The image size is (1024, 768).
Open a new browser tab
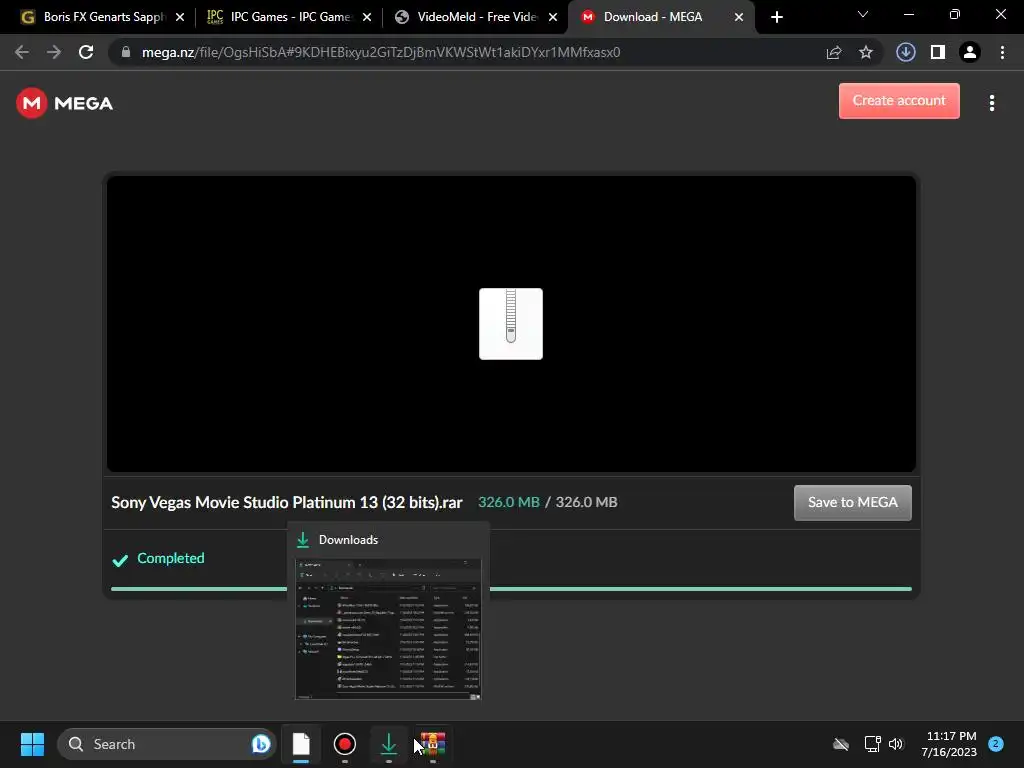coord(776,17)
